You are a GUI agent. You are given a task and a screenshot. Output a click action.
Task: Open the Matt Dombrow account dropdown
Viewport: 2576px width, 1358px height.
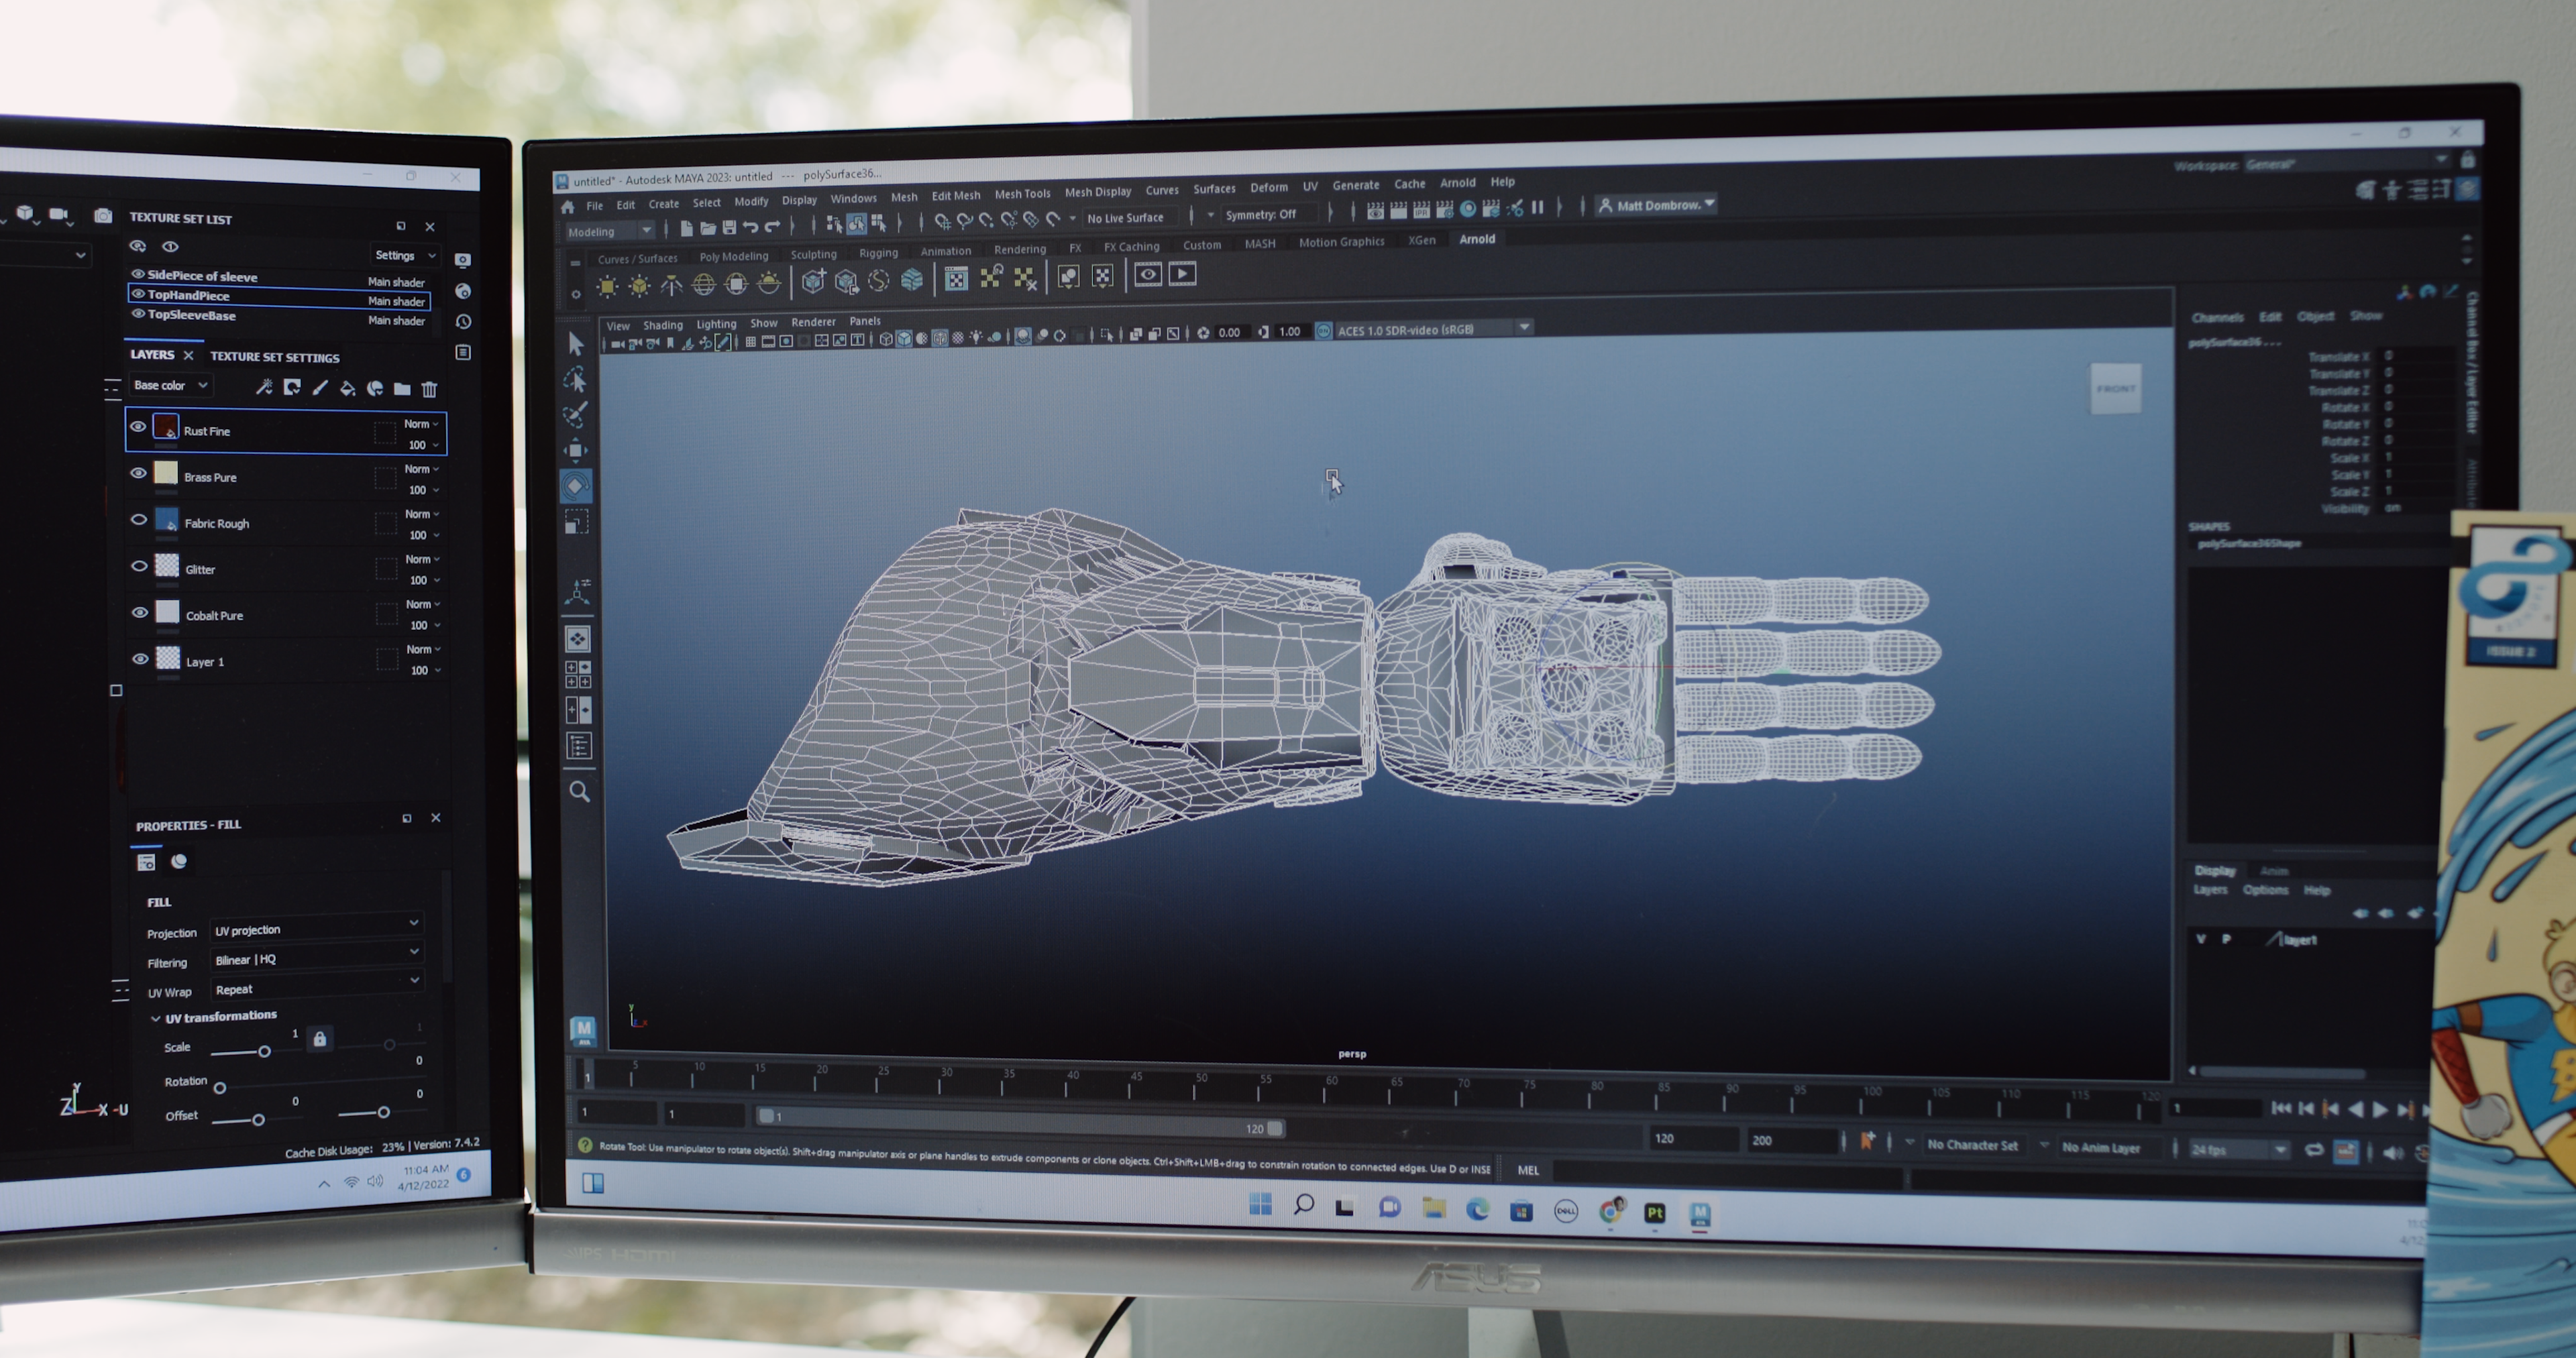click(x=1657, y=205)
